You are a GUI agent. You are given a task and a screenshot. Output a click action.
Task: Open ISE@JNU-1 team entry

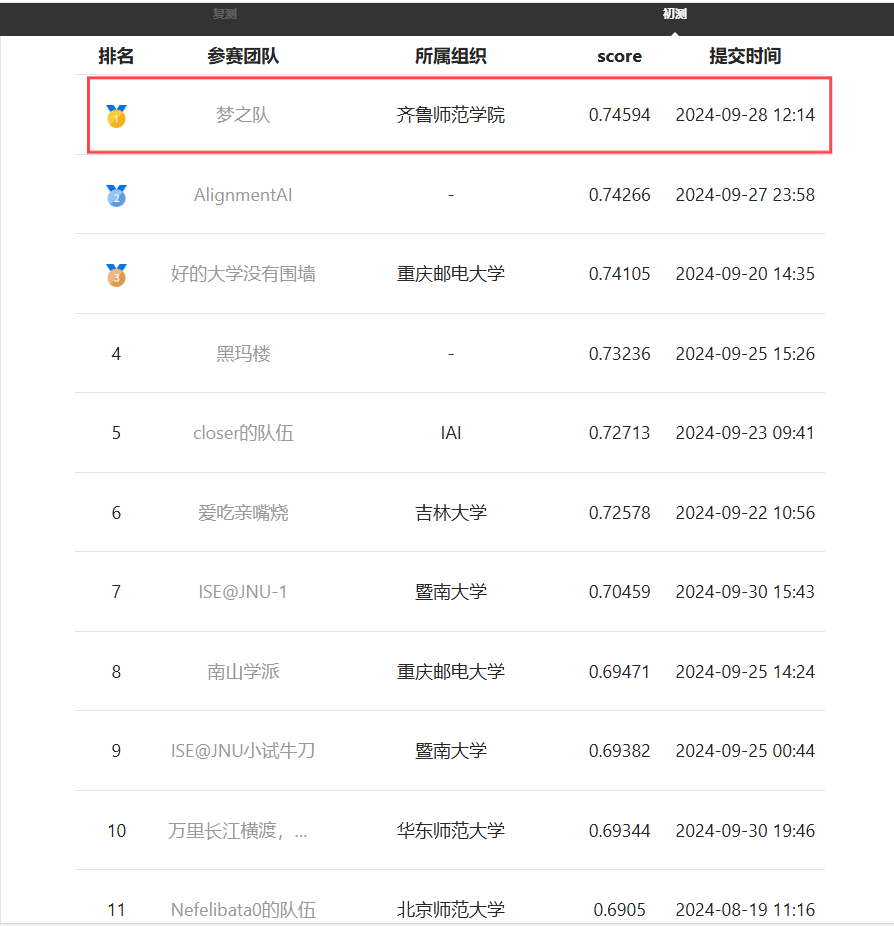243,592
